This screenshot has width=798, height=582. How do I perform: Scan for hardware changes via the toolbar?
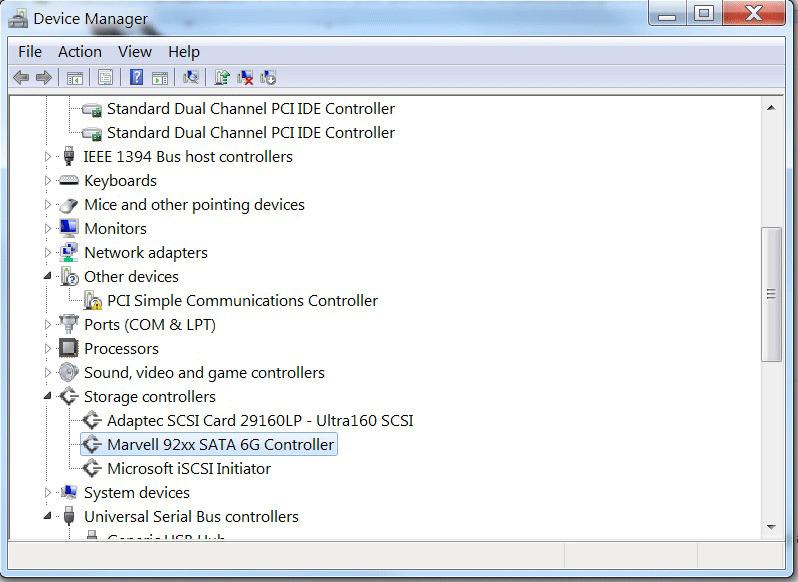tap(191, 77)
